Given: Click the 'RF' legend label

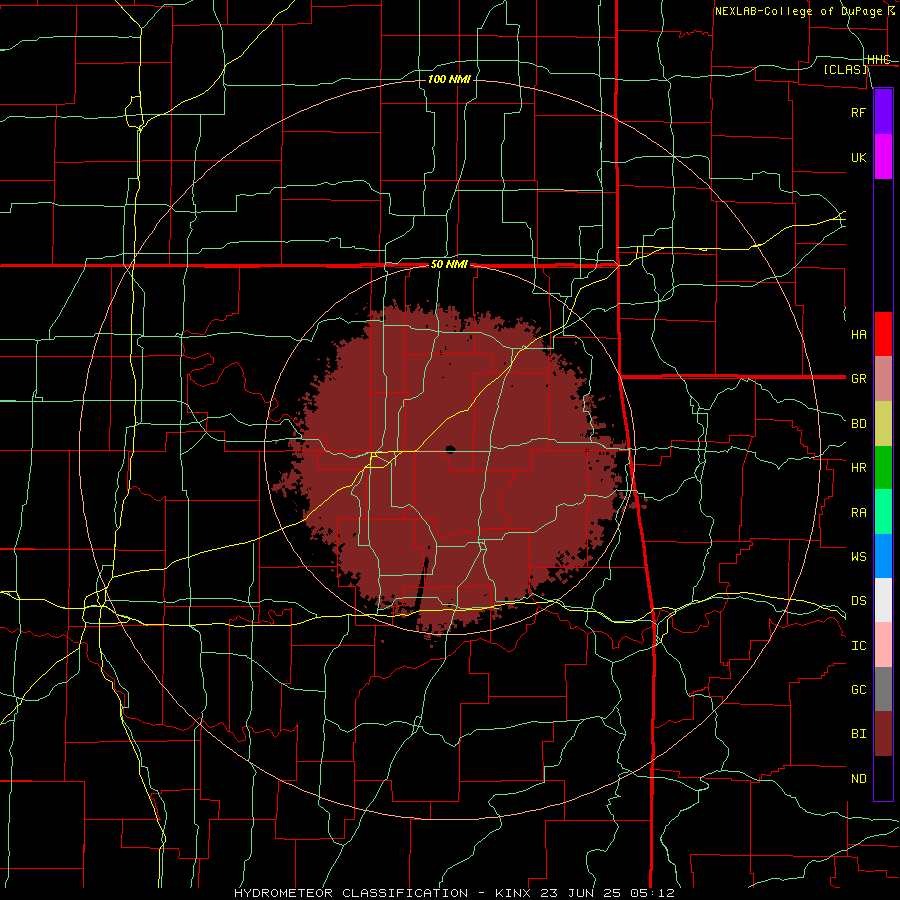Looking at the screenshot, I should pyautogui.click(x=859, y=112).
